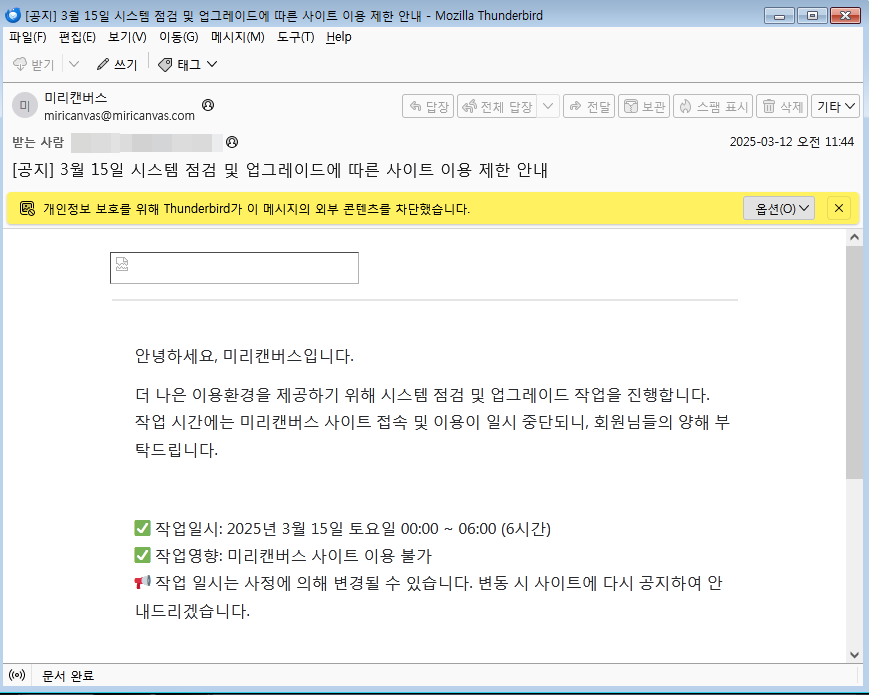Screen dimensions: 869x695
Task: Click the 삭제 delete button
Action: (782, 106)
